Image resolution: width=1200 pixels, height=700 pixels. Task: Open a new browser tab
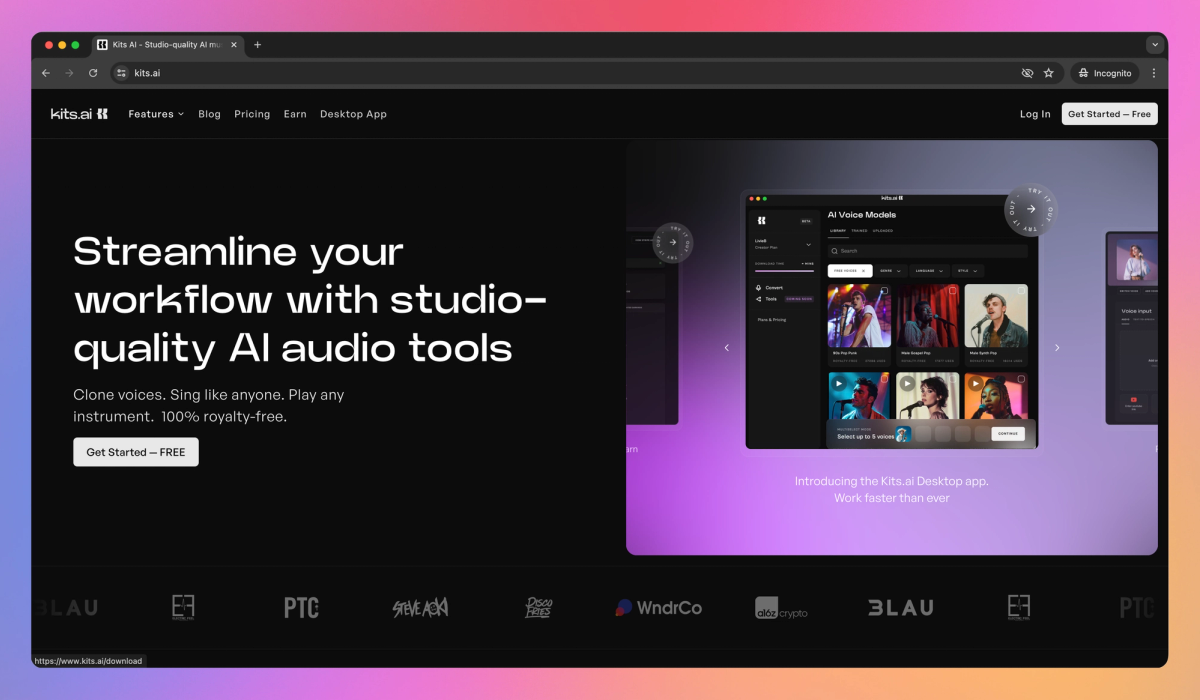[x=257, y=45]
